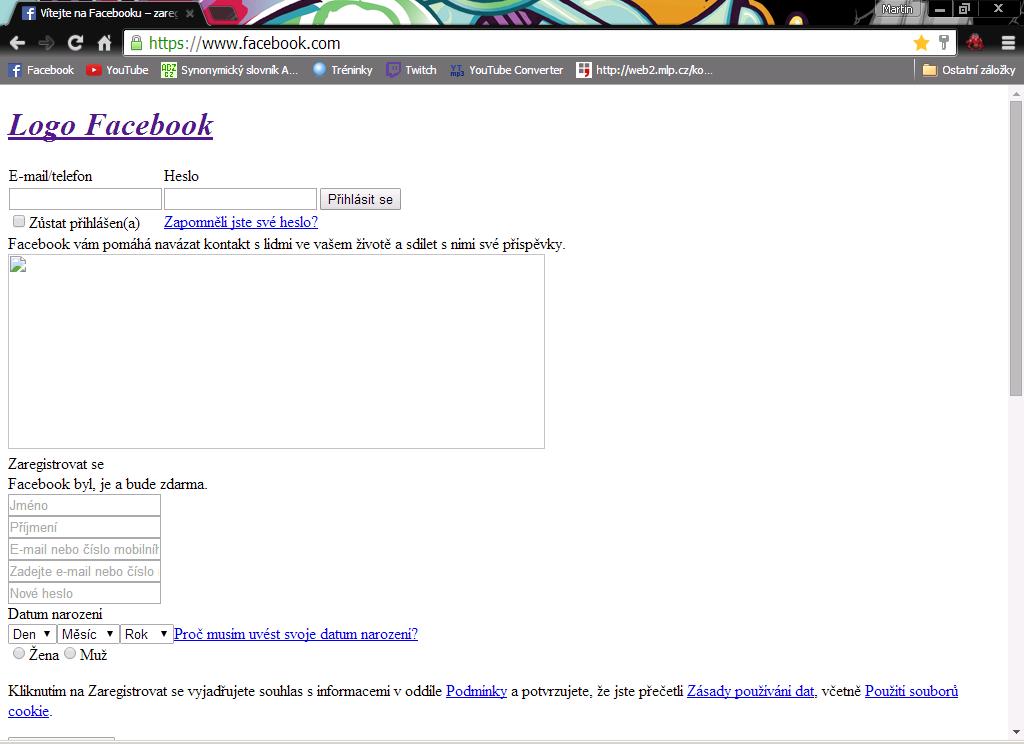The width and height of the screenshot is (1025, 744).
Task: Click the Zadejte e-mail nebo číslo field
Action: pyautogui.click(x=84, y=571)
